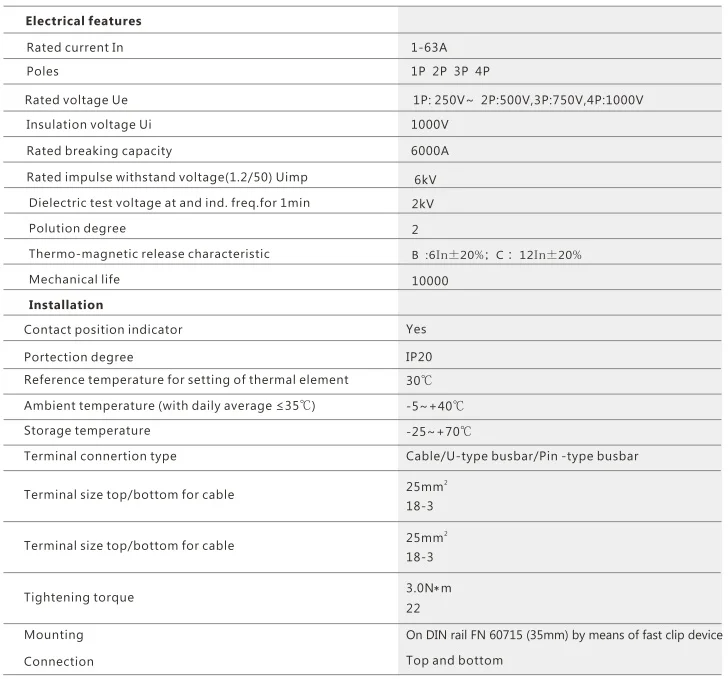Select the Cable/U-type busbar/Pin-type busbar text
The width and height of the screenshot is (728, 679).
(x=522, y=456)
